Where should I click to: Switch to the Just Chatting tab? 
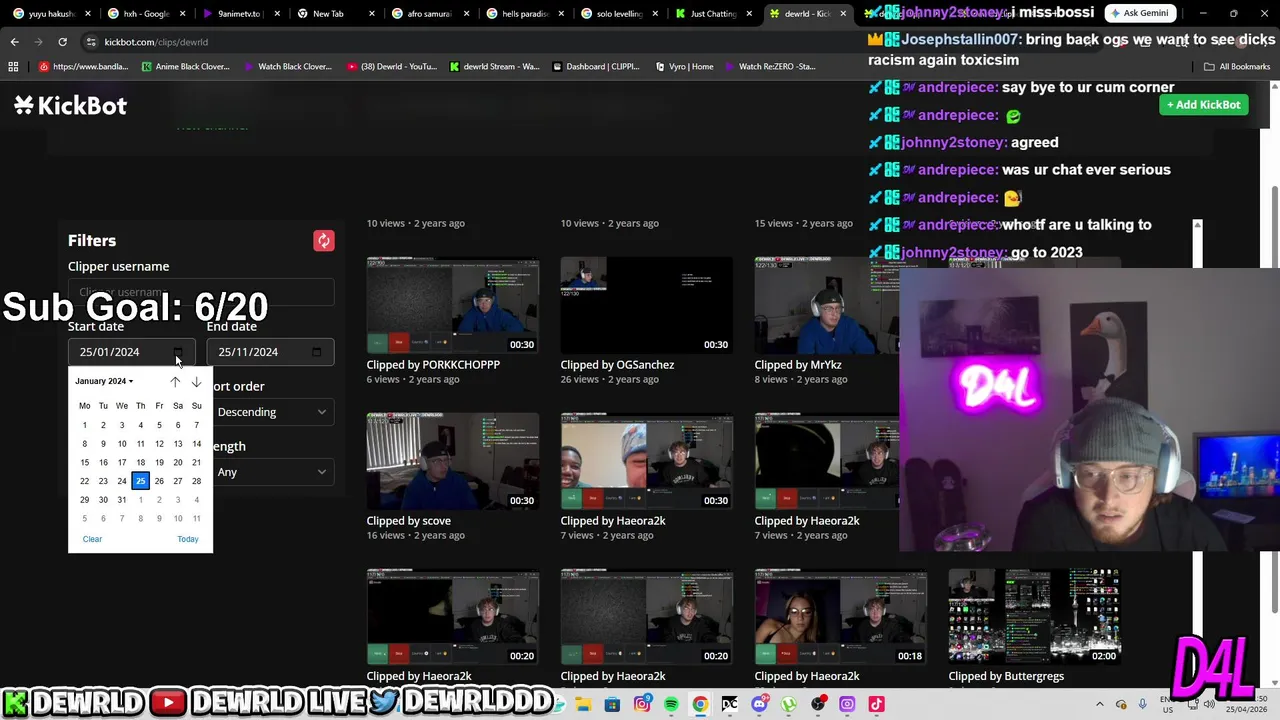[x=712, y=14]
